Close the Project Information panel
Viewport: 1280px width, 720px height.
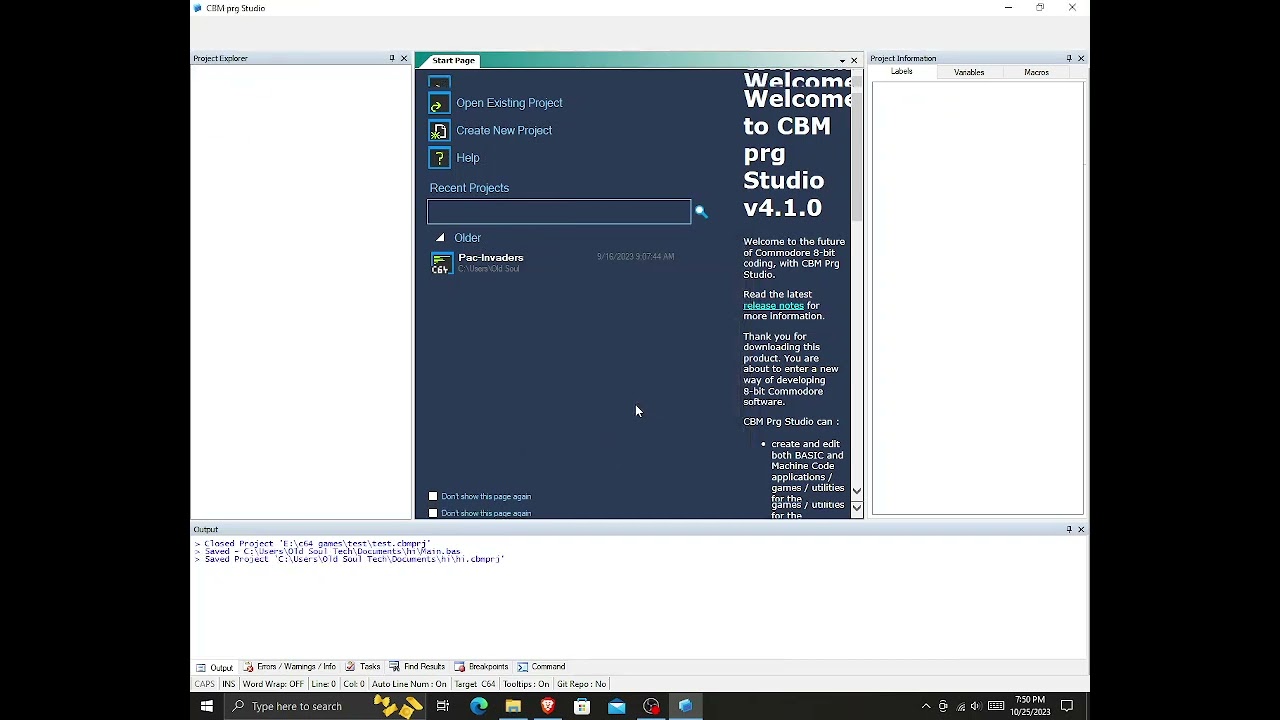1081,58
